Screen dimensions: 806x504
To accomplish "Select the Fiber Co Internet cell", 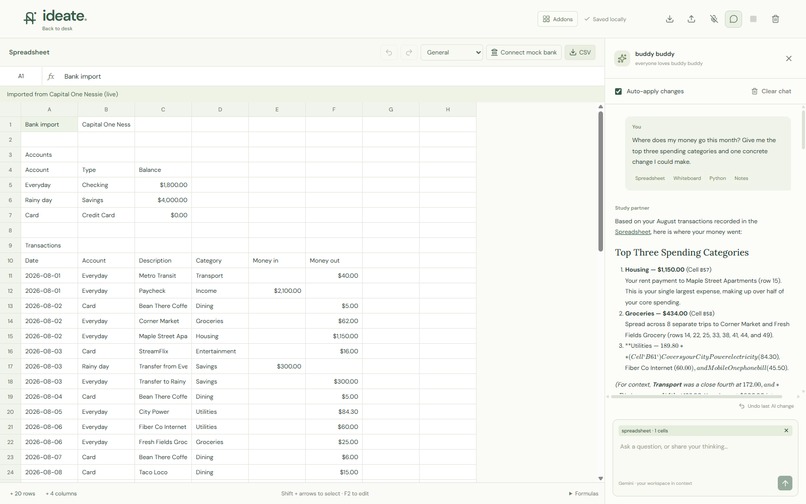I will click(x=163, y=427).
